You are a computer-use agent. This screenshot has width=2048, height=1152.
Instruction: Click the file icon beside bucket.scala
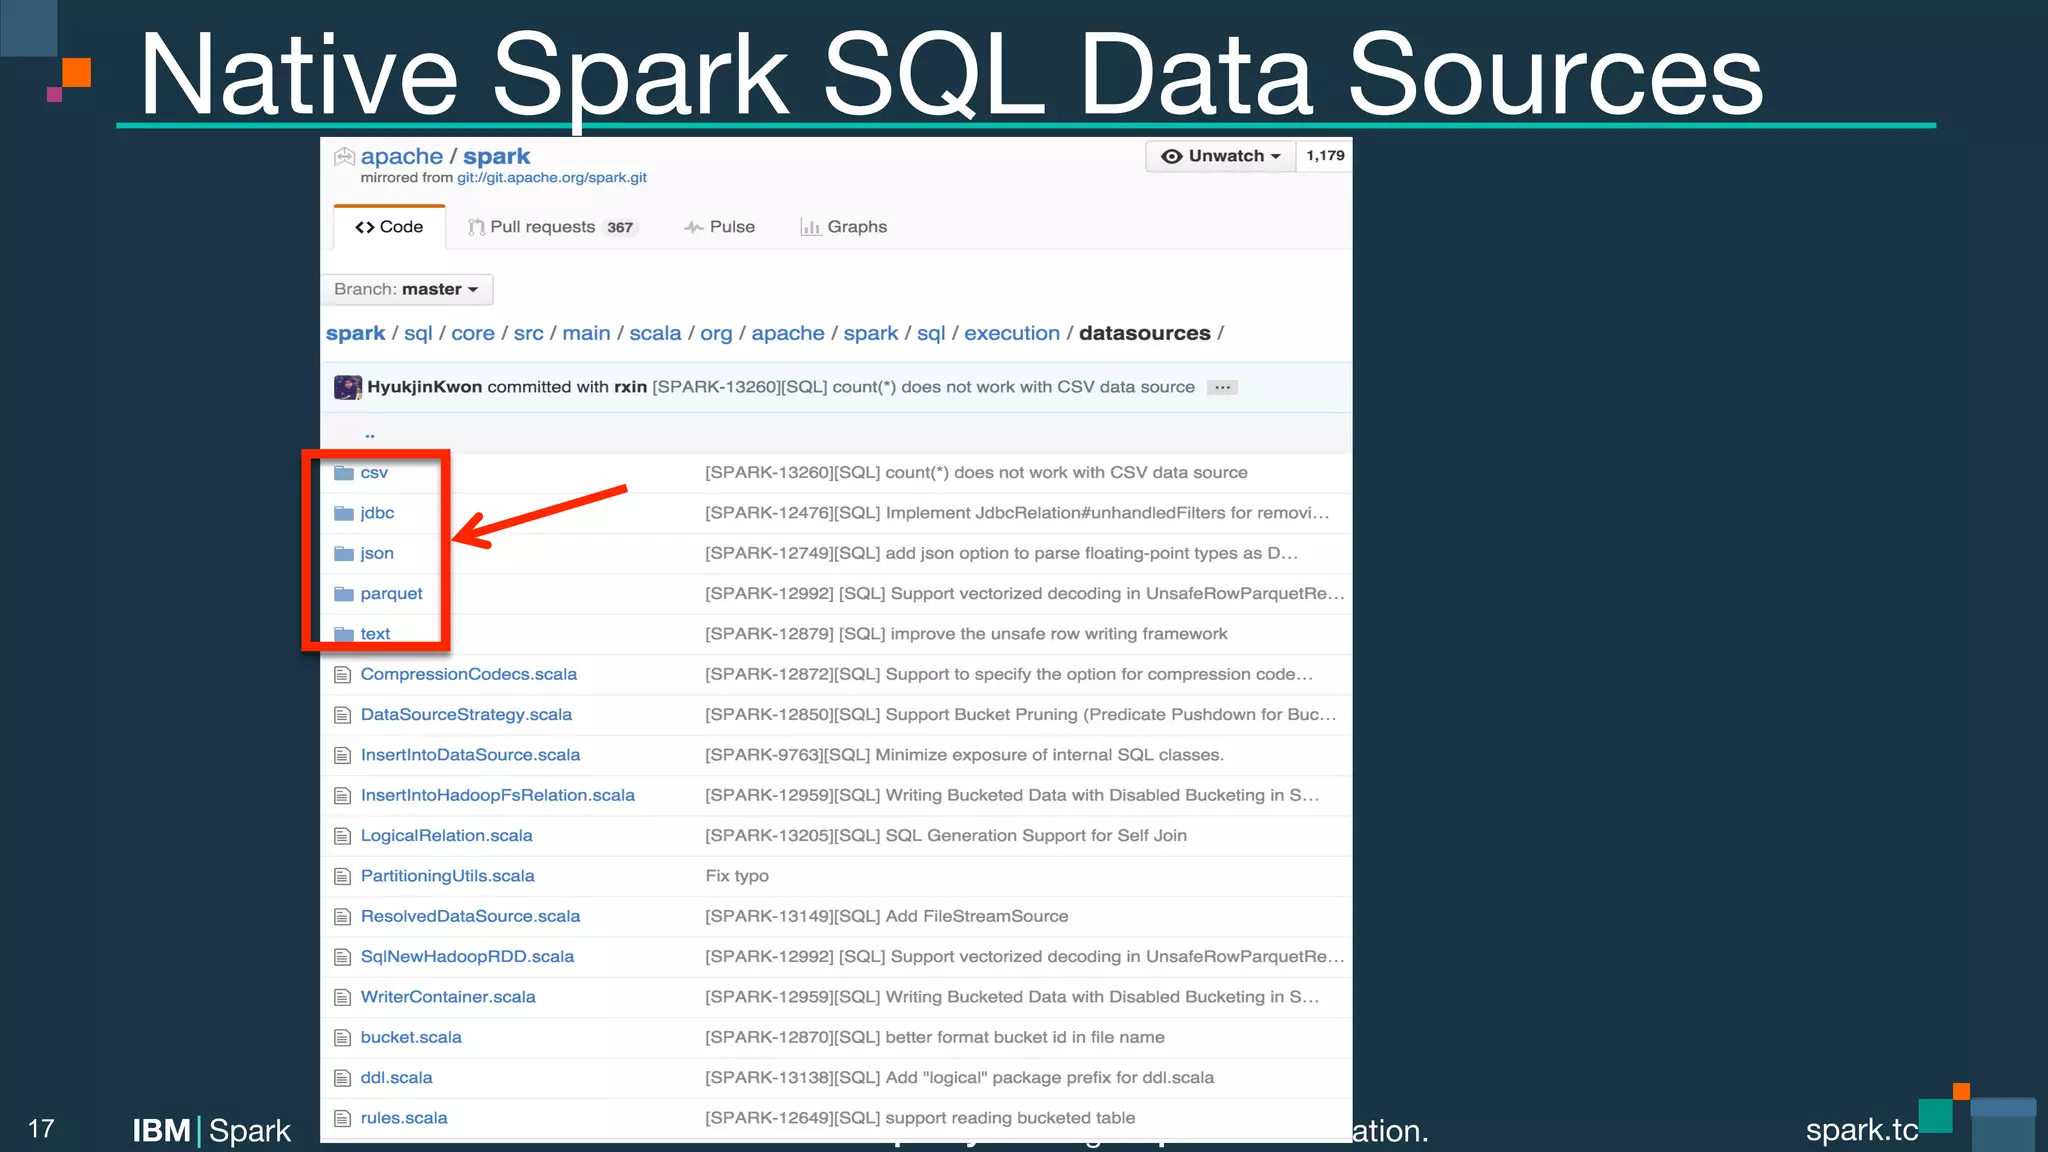point(343,1038)
